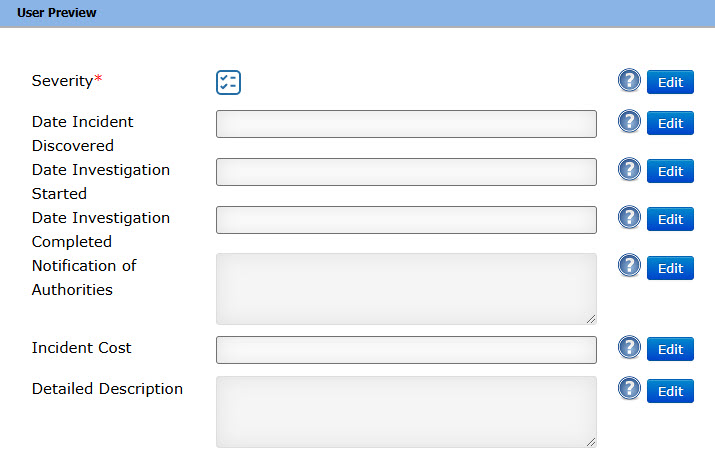View help for Incident Cost
The image size is (715, 454).
(629, 348)
